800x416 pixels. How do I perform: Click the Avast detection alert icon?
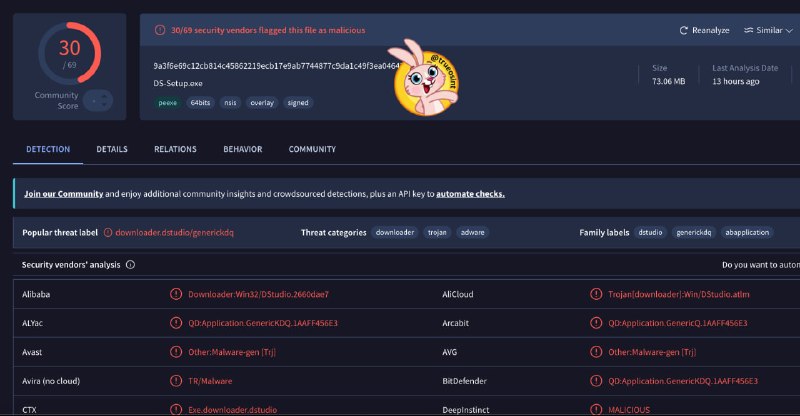pos(176,352)
